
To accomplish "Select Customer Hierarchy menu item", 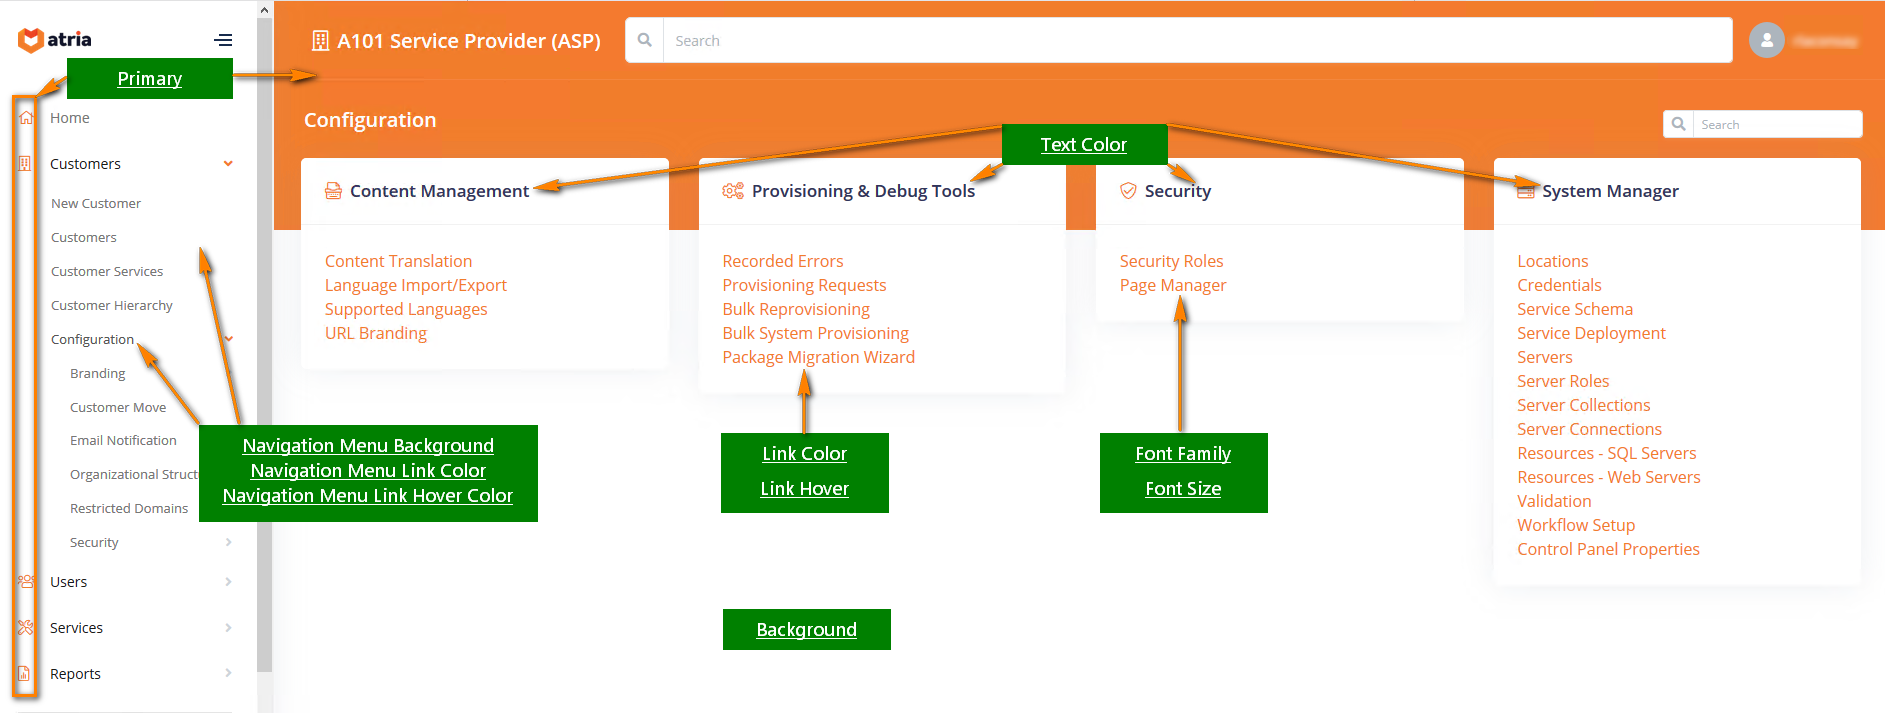I will [x=112, y=305].
